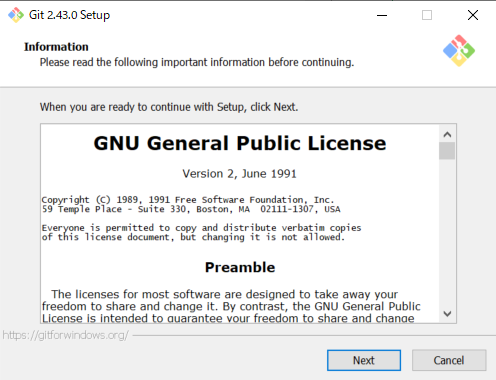Click the GNU General Public License heading
The width and height of the screenshot is (496, 380).
point(240,143)
